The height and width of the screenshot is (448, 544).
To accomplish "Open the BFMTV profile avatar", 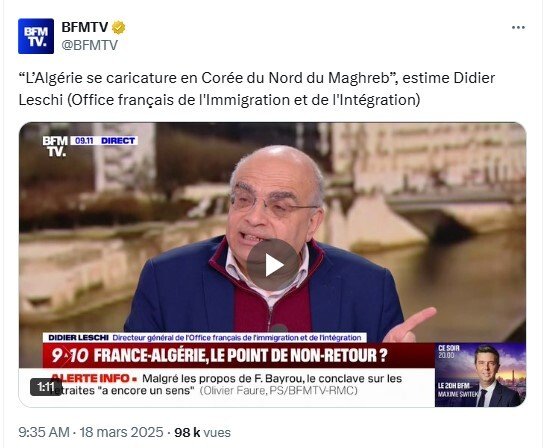I will (36, 36).
